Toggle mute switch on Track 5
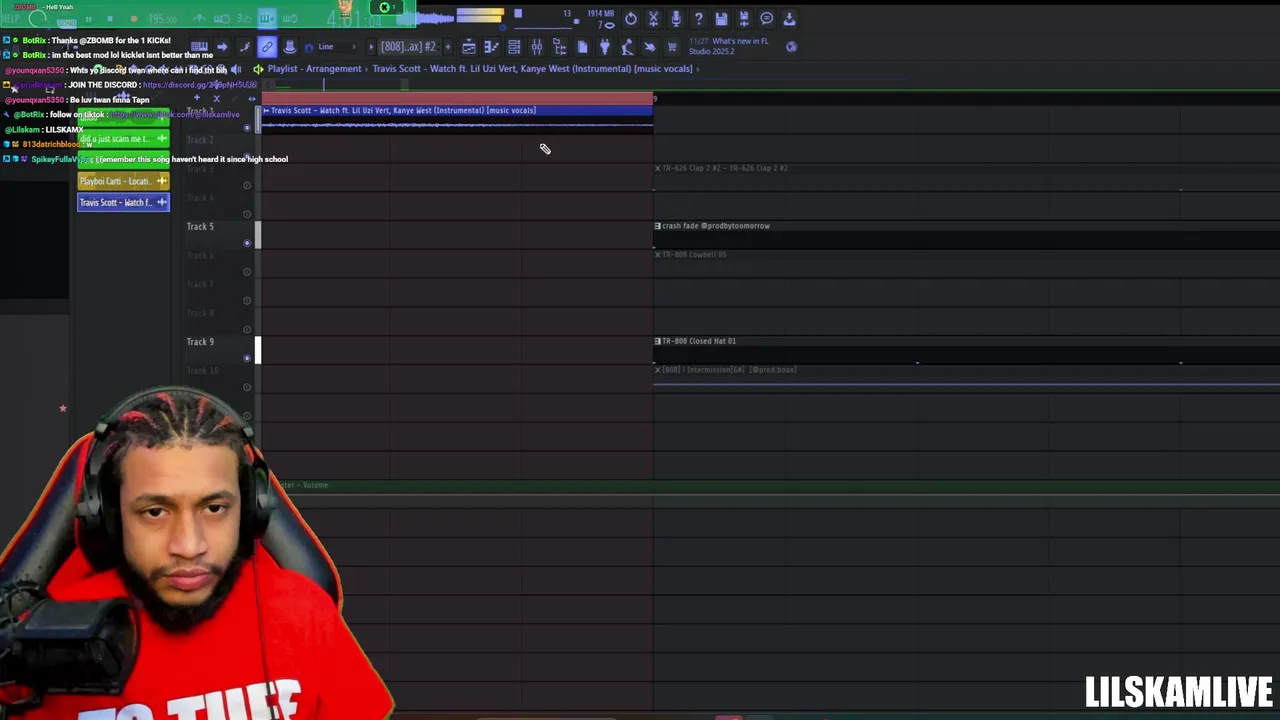 [x=247, y=242]
